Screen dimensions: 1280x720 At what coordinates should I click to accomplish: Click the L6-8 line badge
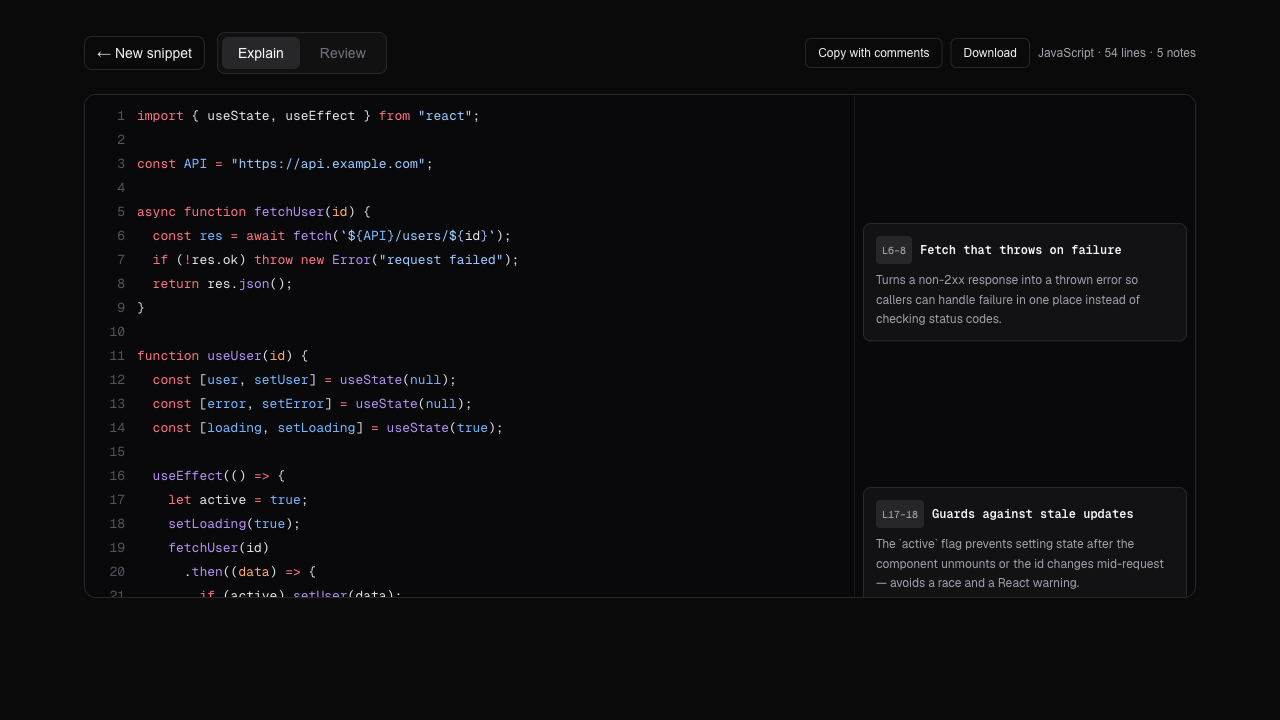894,250
